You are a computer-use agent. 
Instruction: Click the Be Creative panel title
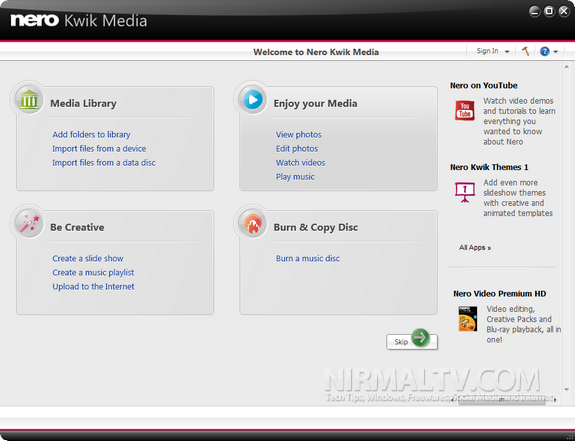[77, 227]
